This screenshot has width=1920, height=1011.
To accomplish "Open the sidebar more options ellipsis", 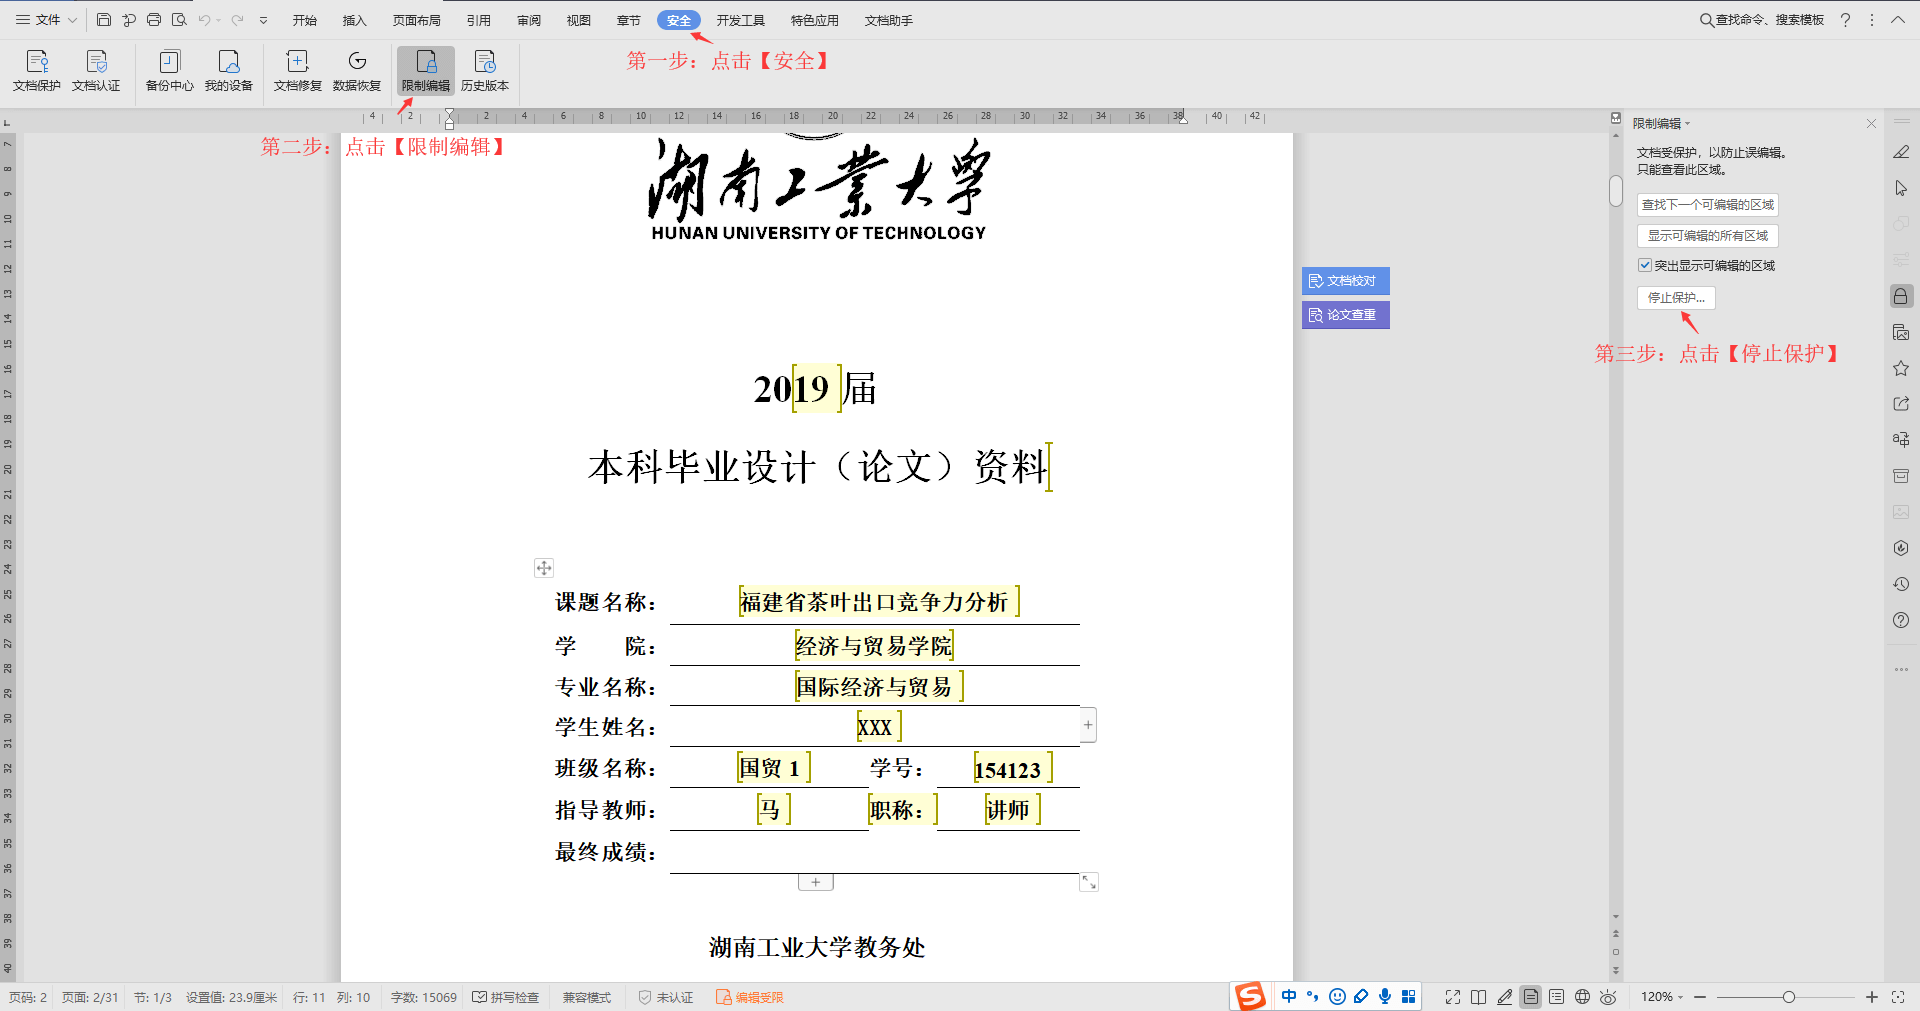I will click(1901, 669).
